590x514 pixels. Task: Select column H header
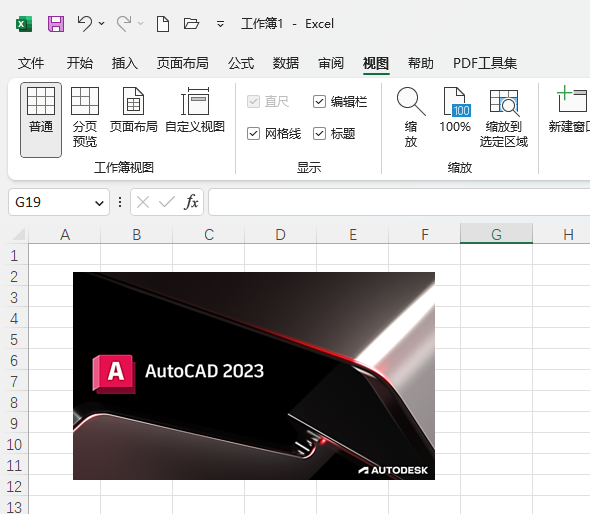click(x=561, y=234)
